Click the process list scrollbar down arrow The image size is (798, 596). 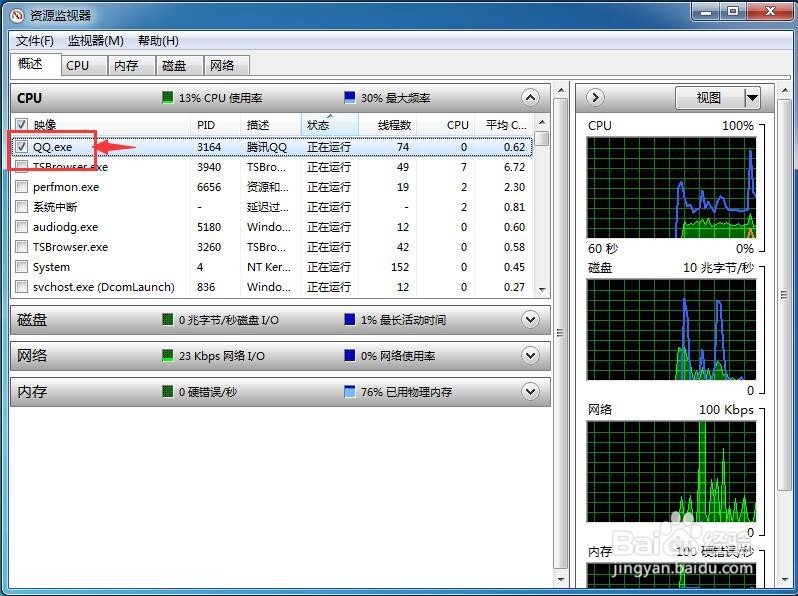pos(543,289)
